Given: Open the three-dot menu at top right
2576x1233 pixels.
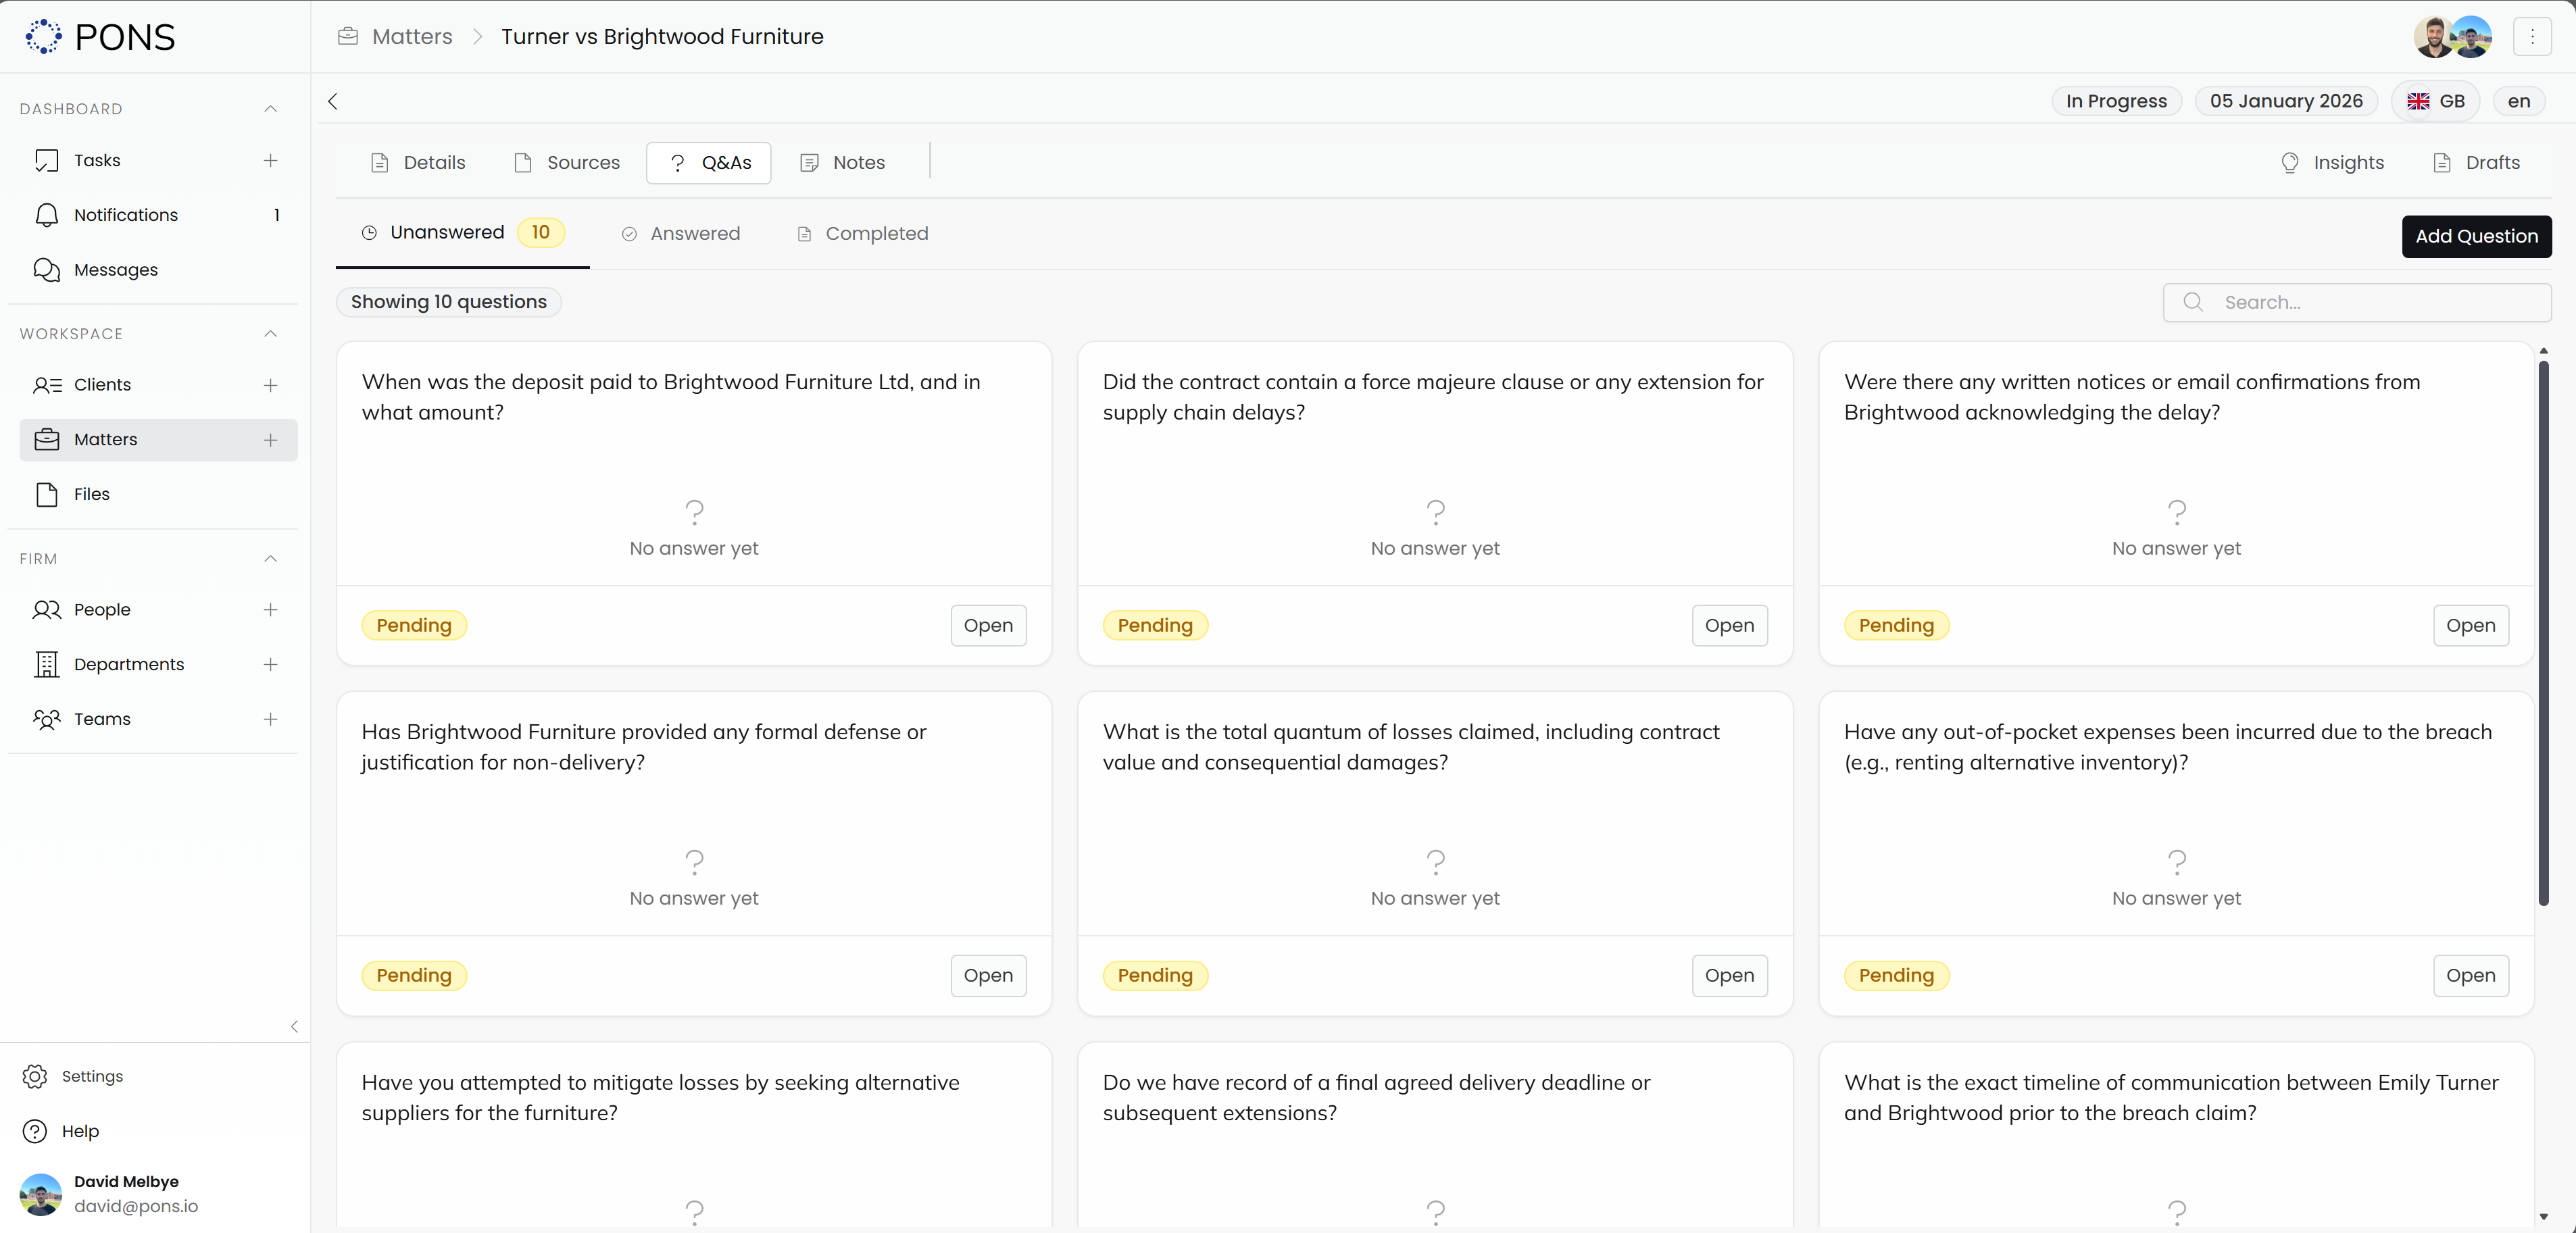Looking at the screenshot, I should [2533, 36].
